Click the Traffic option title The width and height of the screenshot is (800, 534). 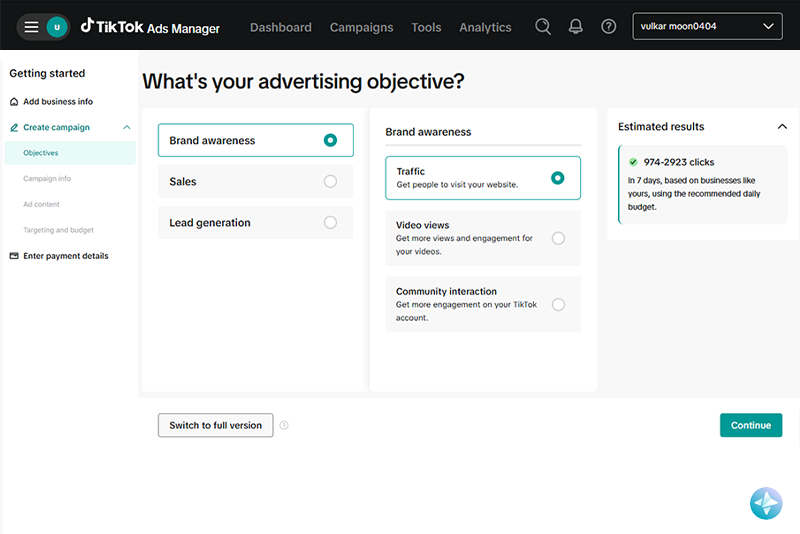410,171
